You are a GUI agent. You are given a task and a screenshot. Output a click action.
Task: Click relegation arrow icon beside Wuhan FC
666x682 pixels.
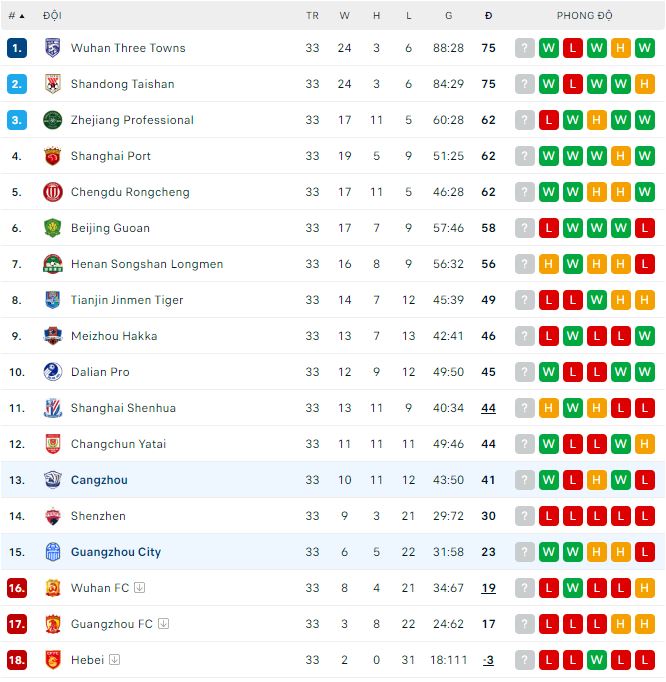[139, 588]
